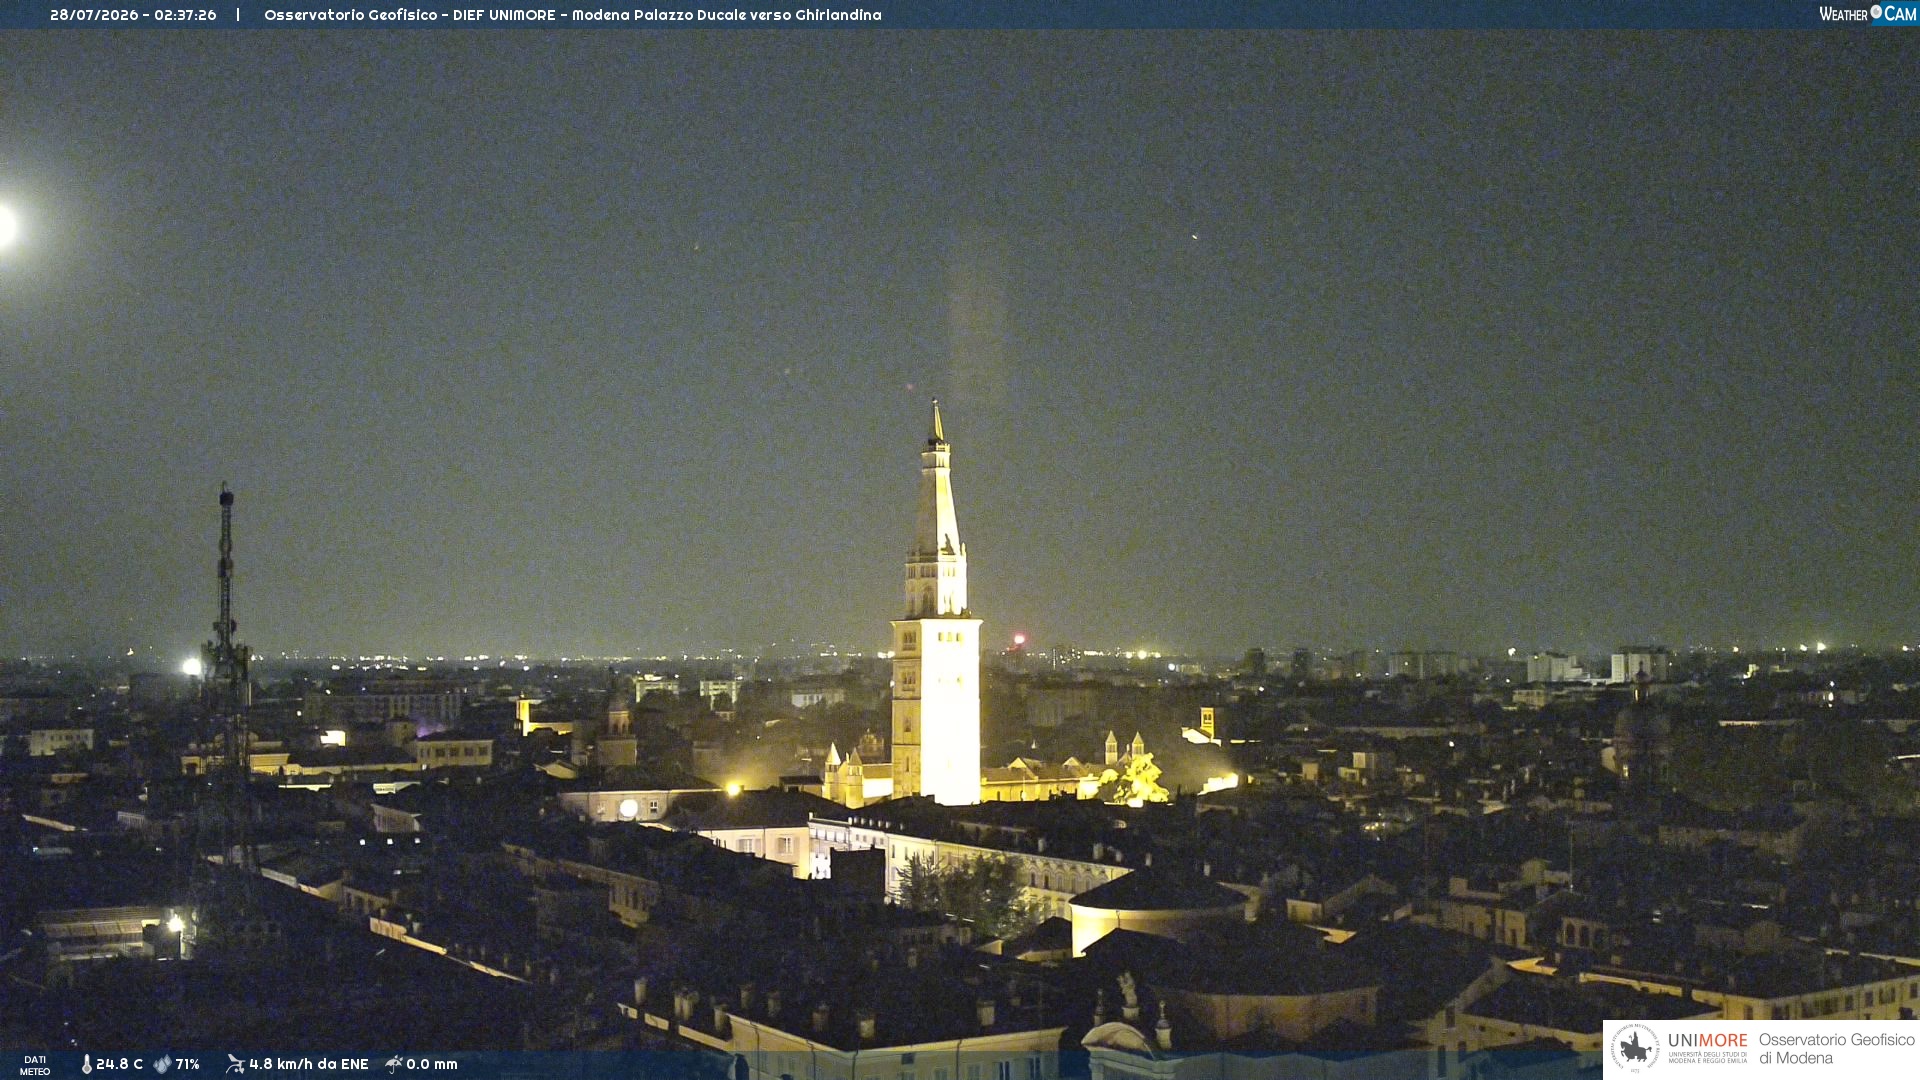Click the WeatherCAM logo
This screenshot has height=1080, width=1920.
coord(1867,13)
